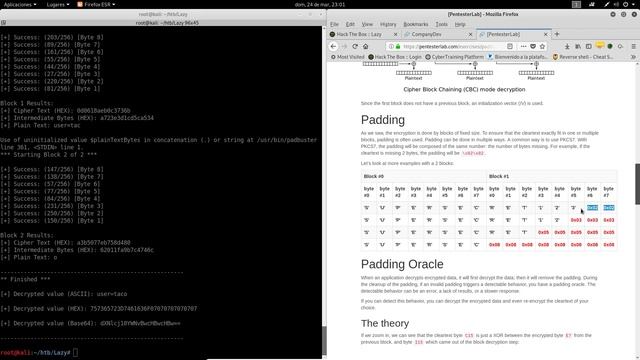The height and width of the screenshot is (360, 640).
Task: Open the Firefox Edit menu
Action: click(350, 24)
